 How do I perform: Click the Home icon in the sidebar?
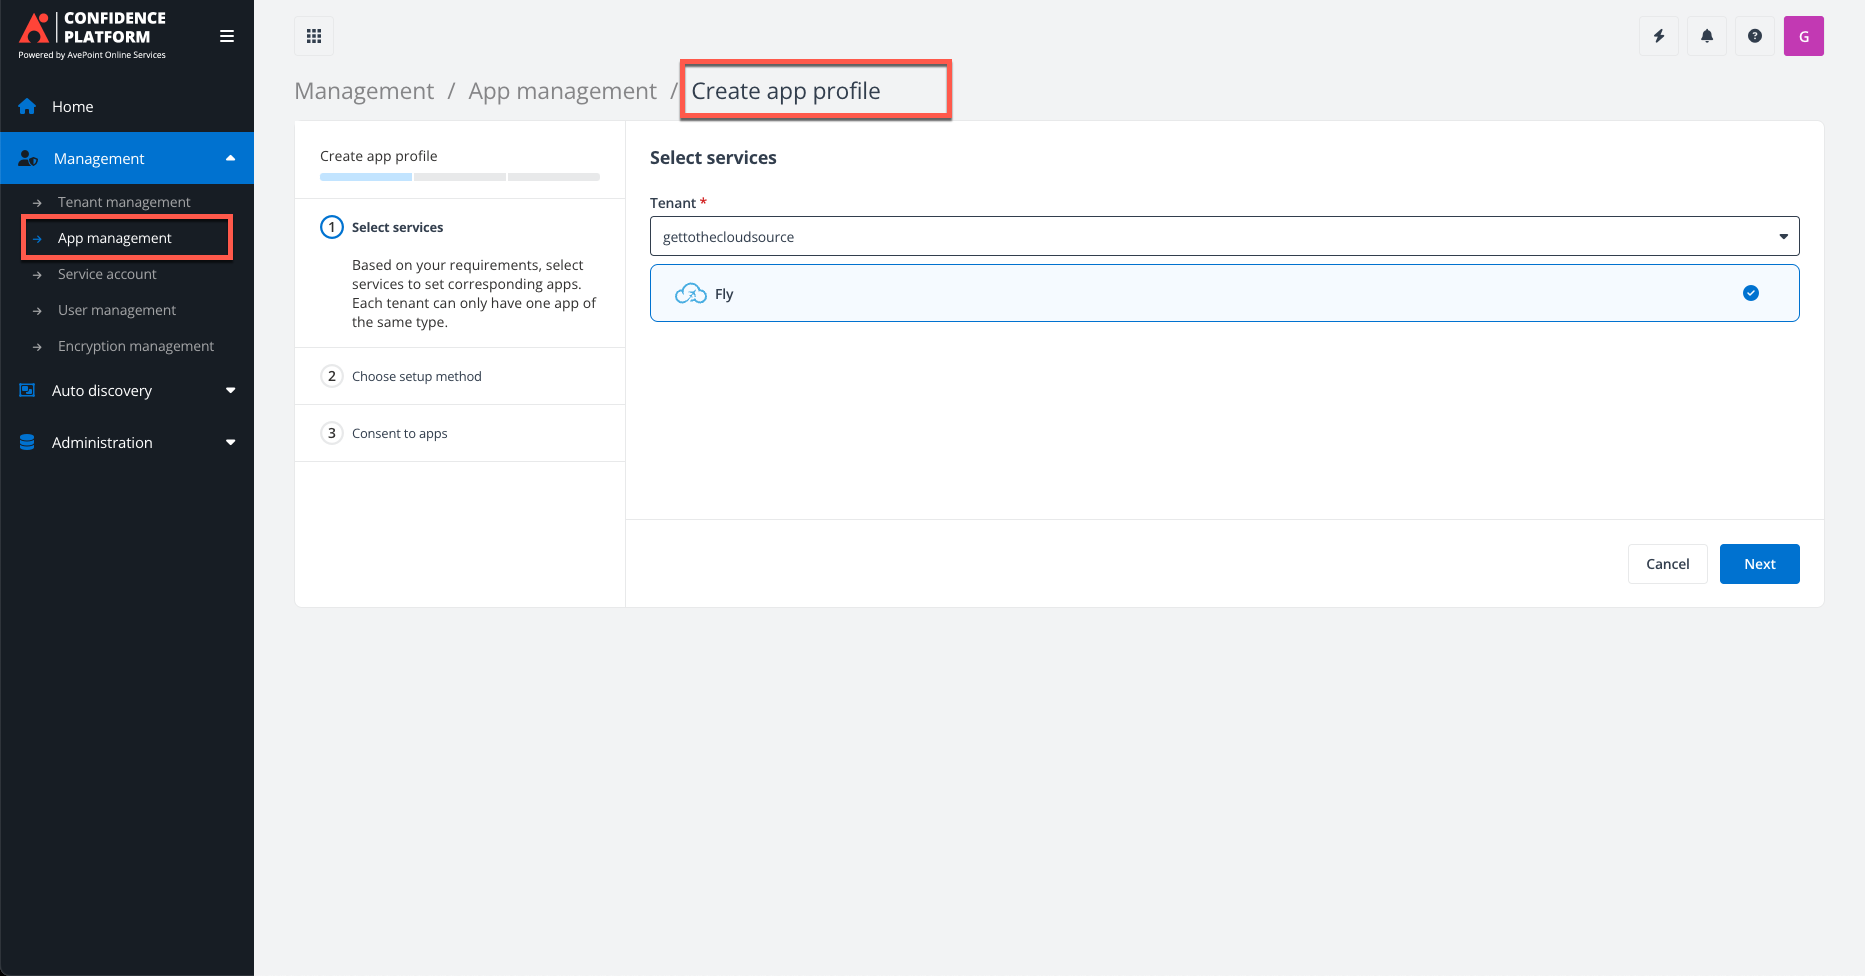(x=26, y=106)
